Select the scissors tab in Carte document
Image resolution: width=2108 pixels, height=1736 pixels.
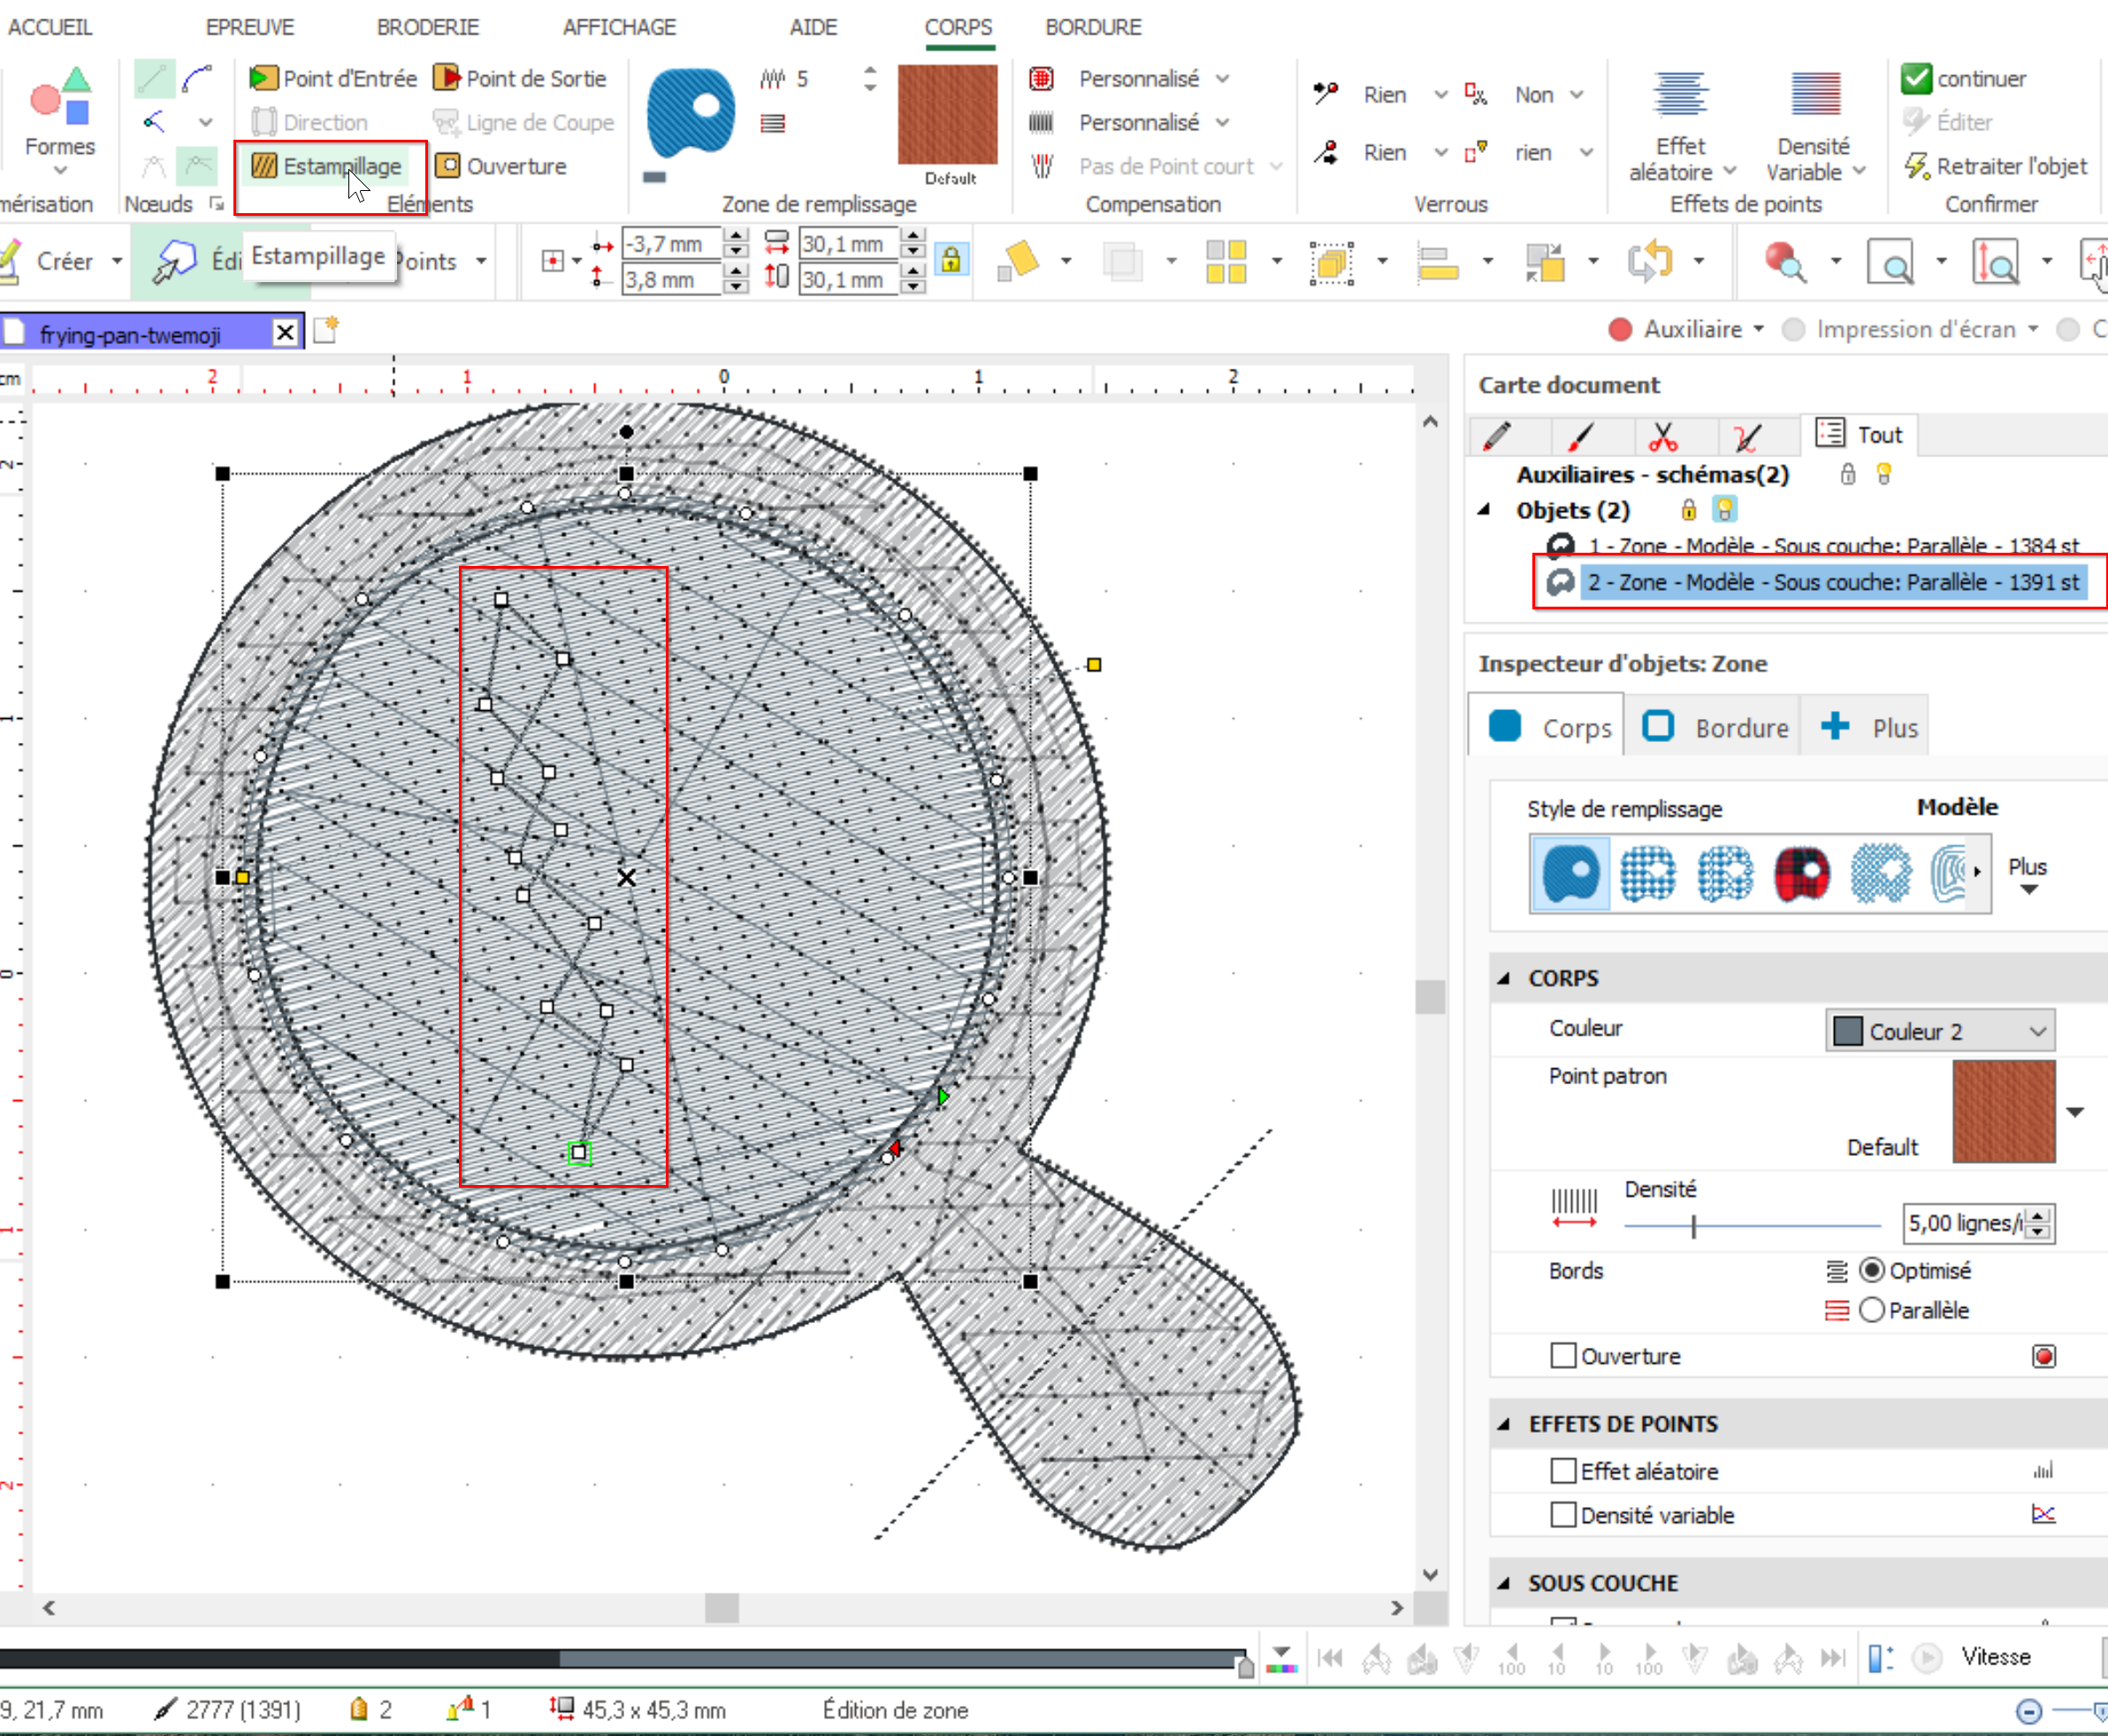pos(1662,436)
